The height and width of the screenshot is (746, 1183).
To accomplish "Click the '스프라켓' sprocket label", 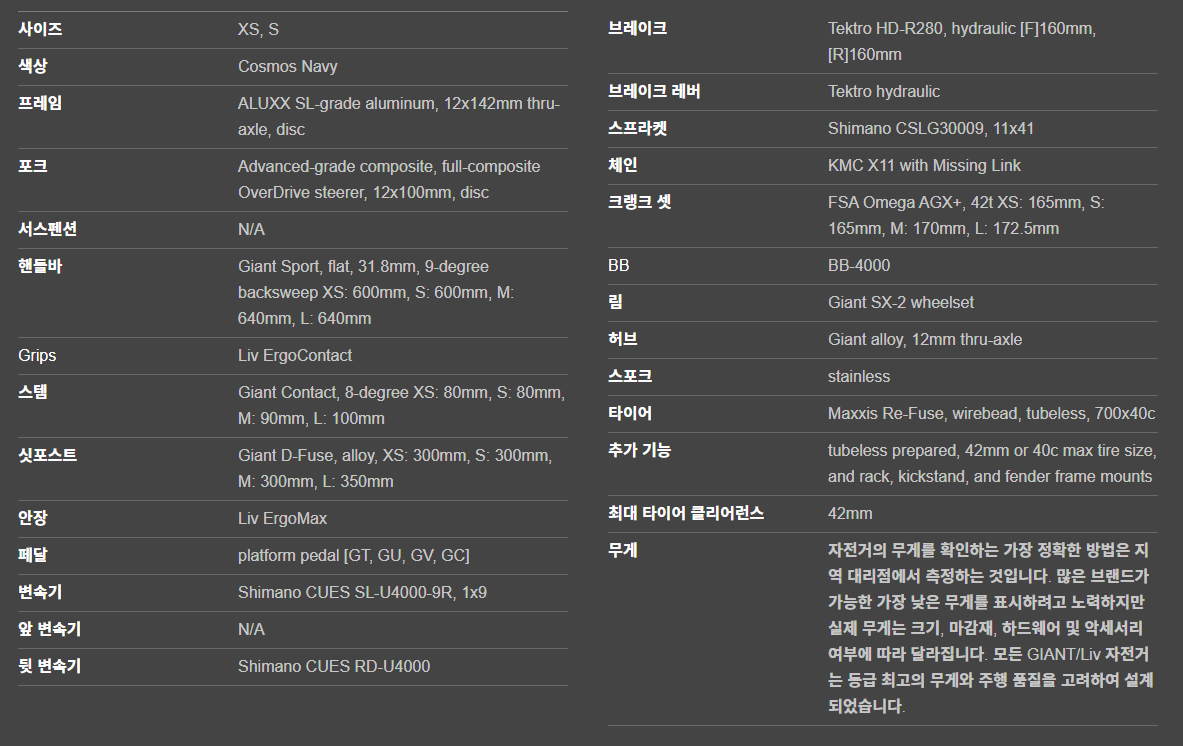I will tap(638, 128).
